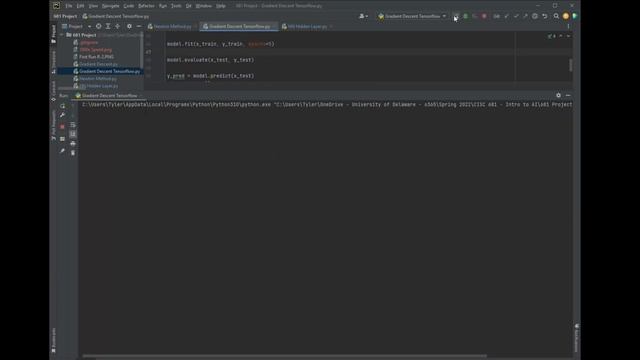The height and width of the screenshot is (360, 640).
Task: Click the Git history clock icon
Action: click(535, 16)
